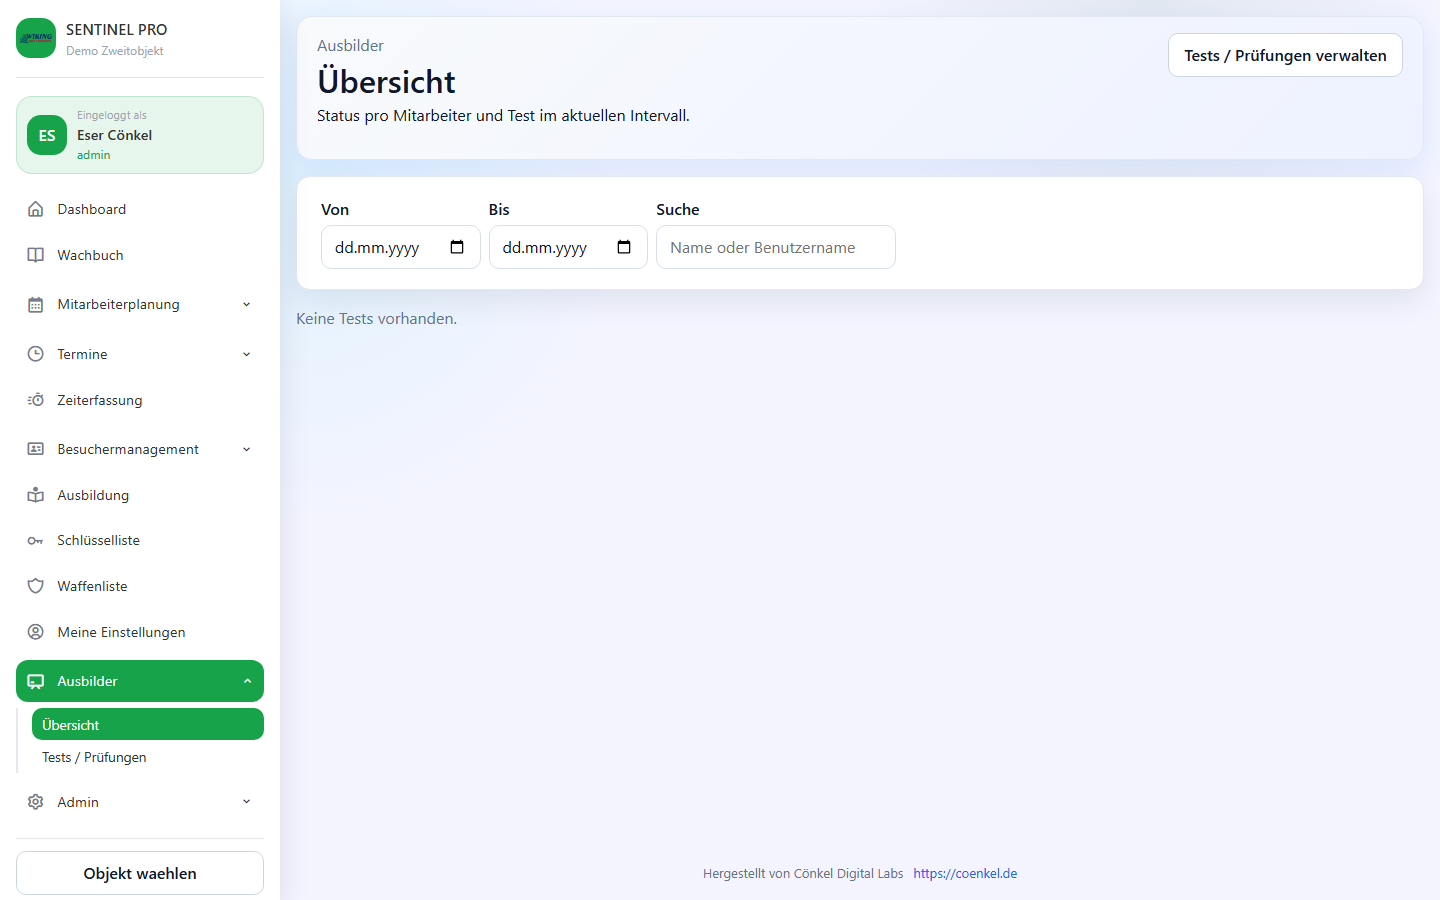Image resolution: width=1440 pixels, height=900 pixels.
Task: Click the Schlüsselliste key icon
Action: click(x=36, y=540)
